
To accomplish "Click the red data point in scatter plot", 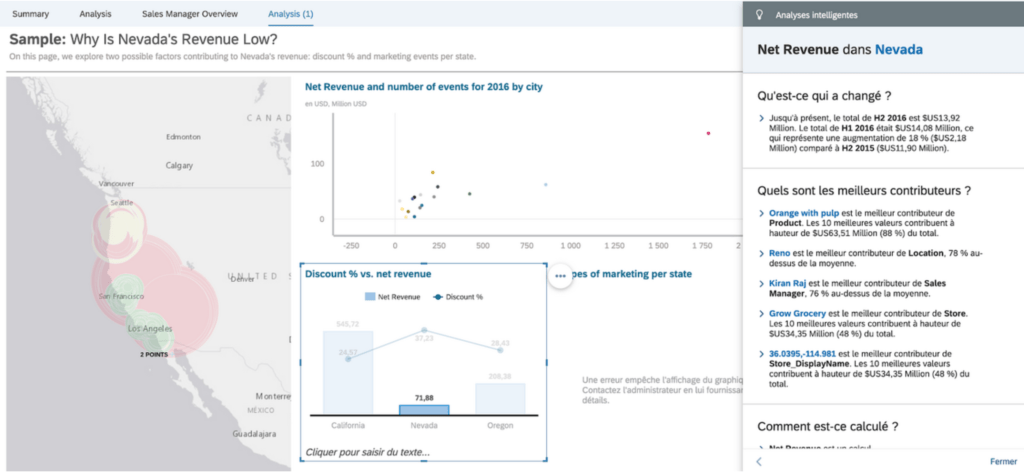I will pyautogui.click(x=708, y=133).
